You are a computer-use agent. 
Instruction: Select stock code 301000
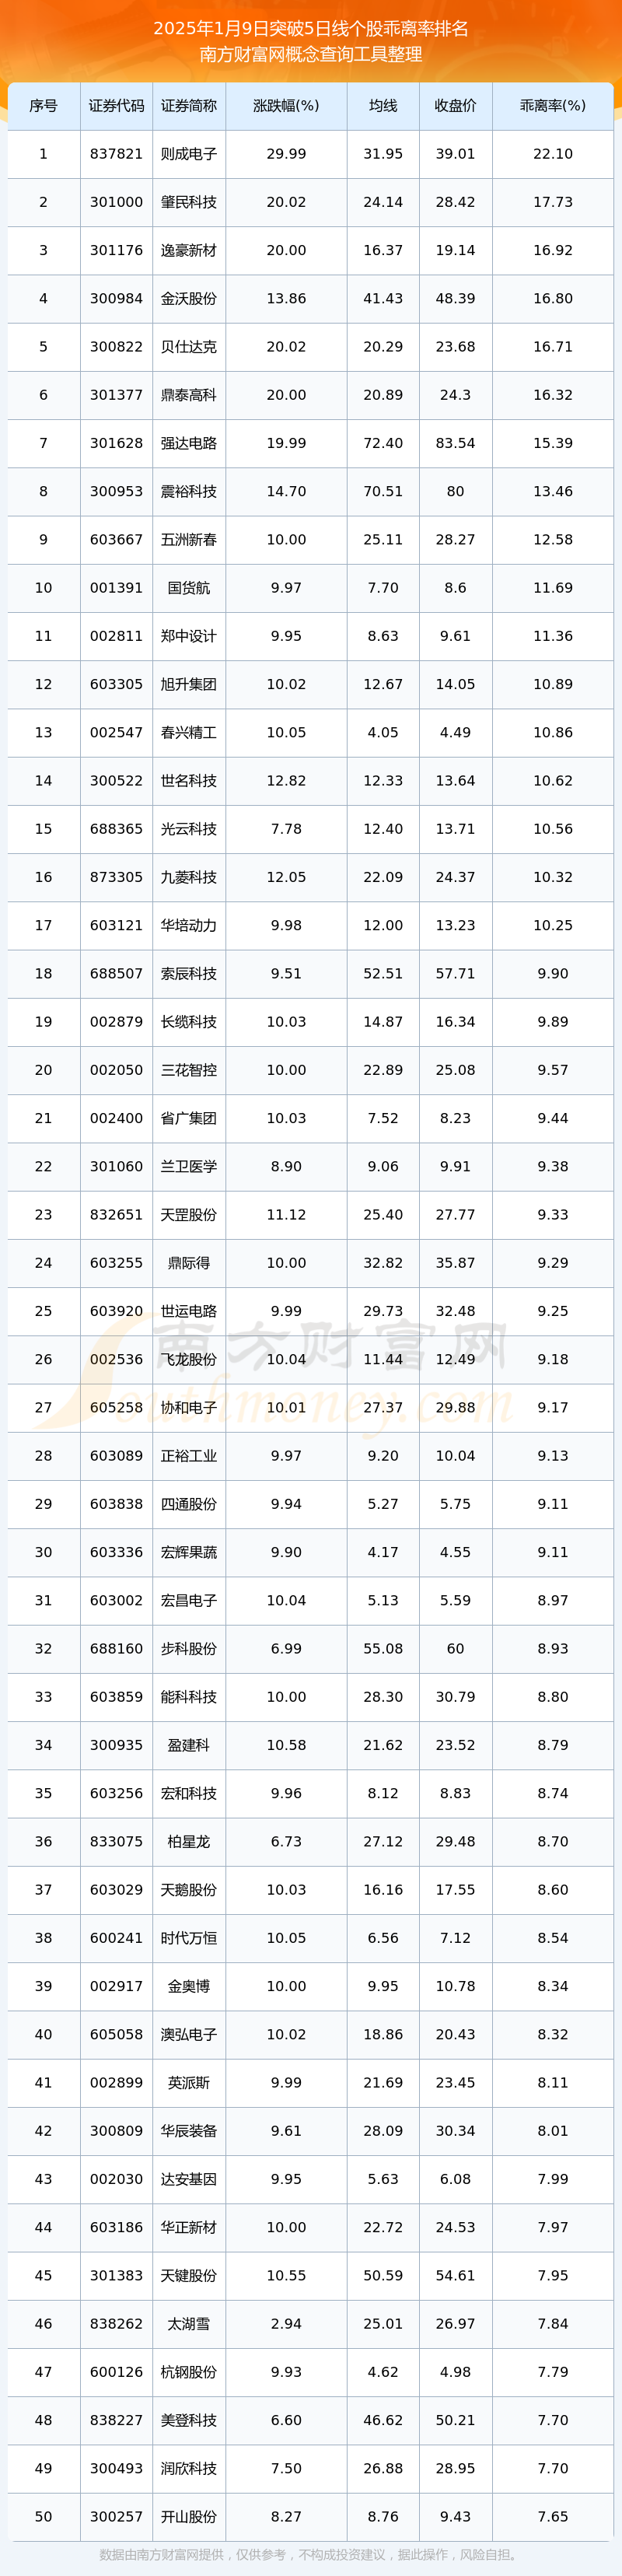[x=116, y=202]
